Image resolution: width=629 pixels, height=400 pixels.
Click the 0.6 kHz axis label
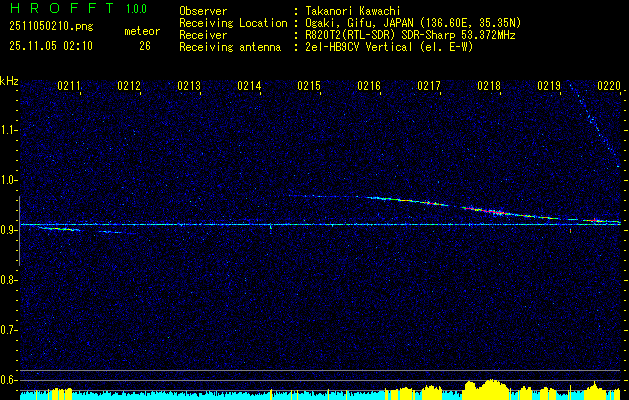(8, 380)
